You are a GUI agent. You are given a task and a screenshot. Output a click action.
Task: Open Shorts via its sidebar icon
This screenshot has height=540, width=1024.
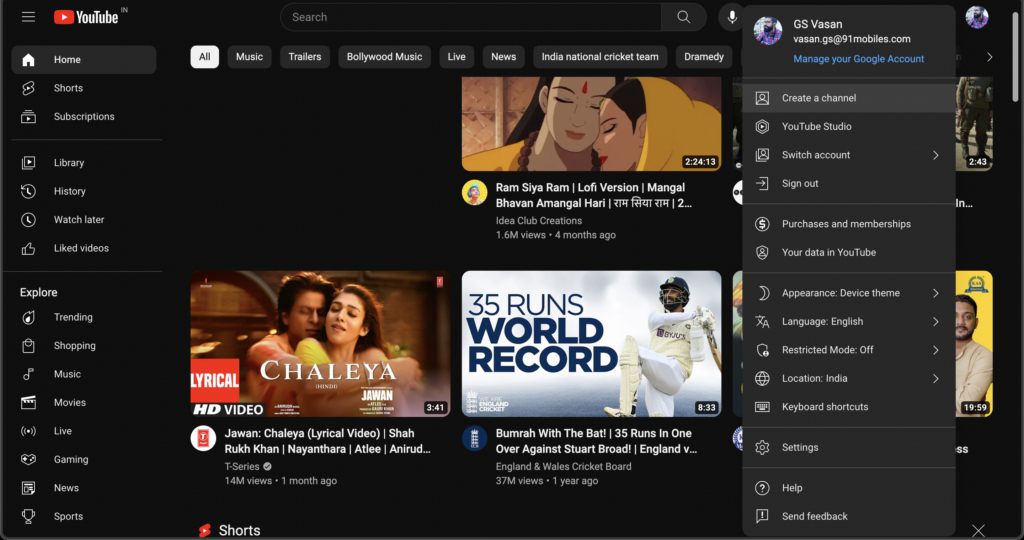point(28,88)
